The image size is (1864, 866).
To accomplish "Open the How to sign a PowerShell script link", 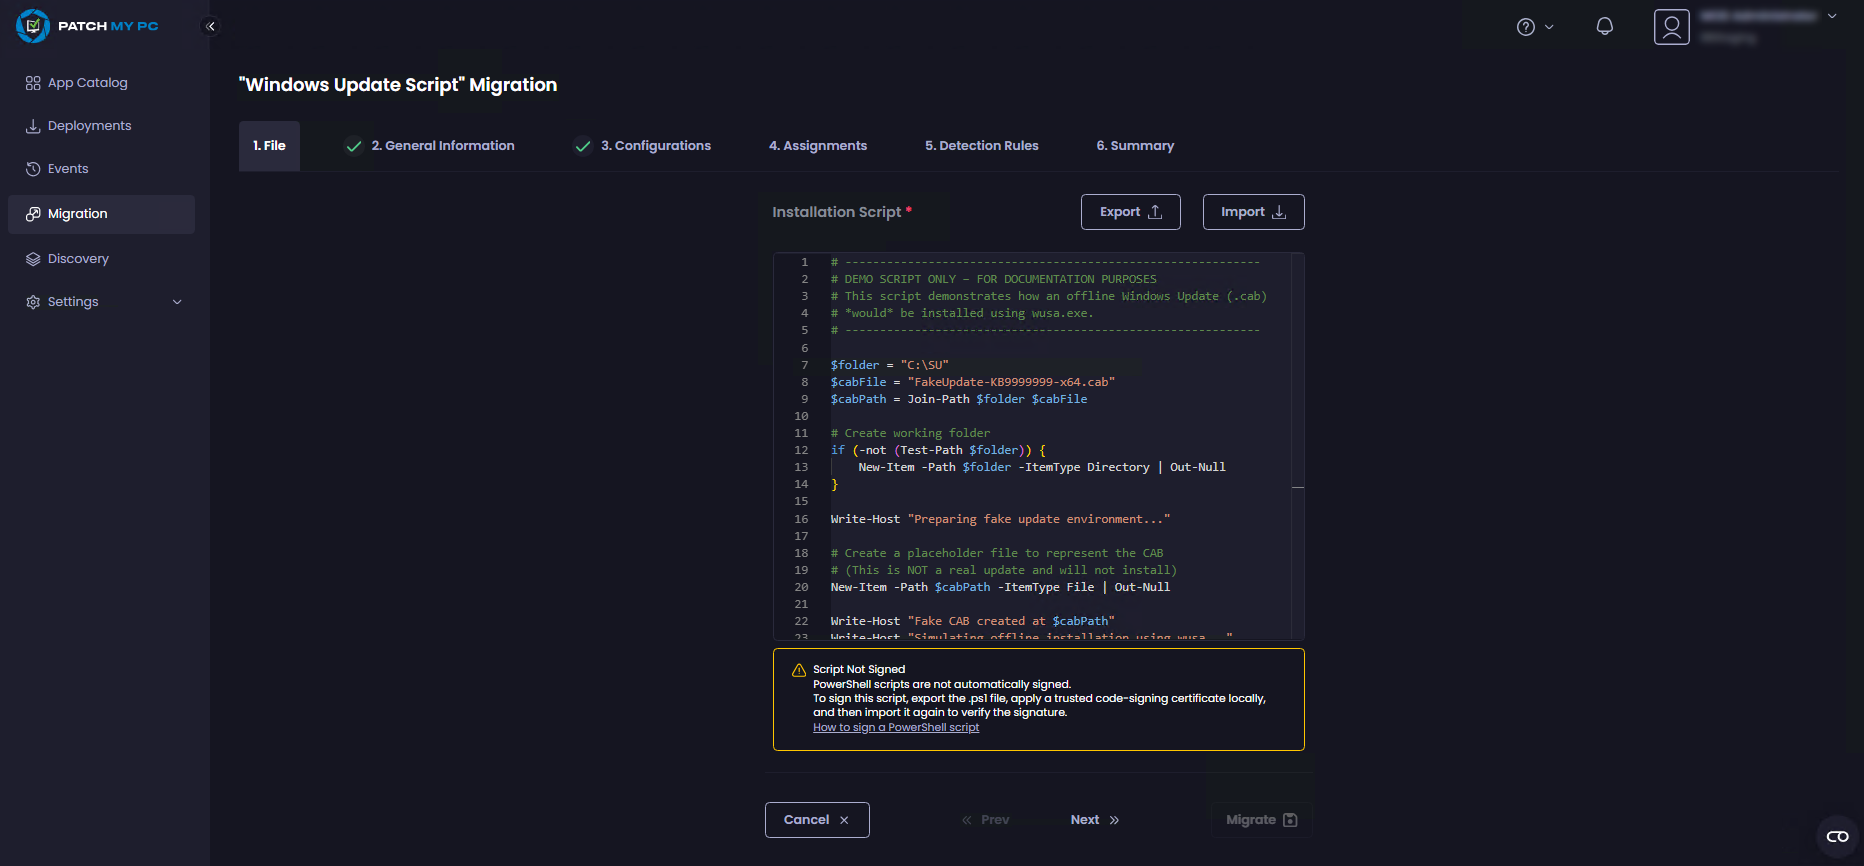I will tap(896, 727).
